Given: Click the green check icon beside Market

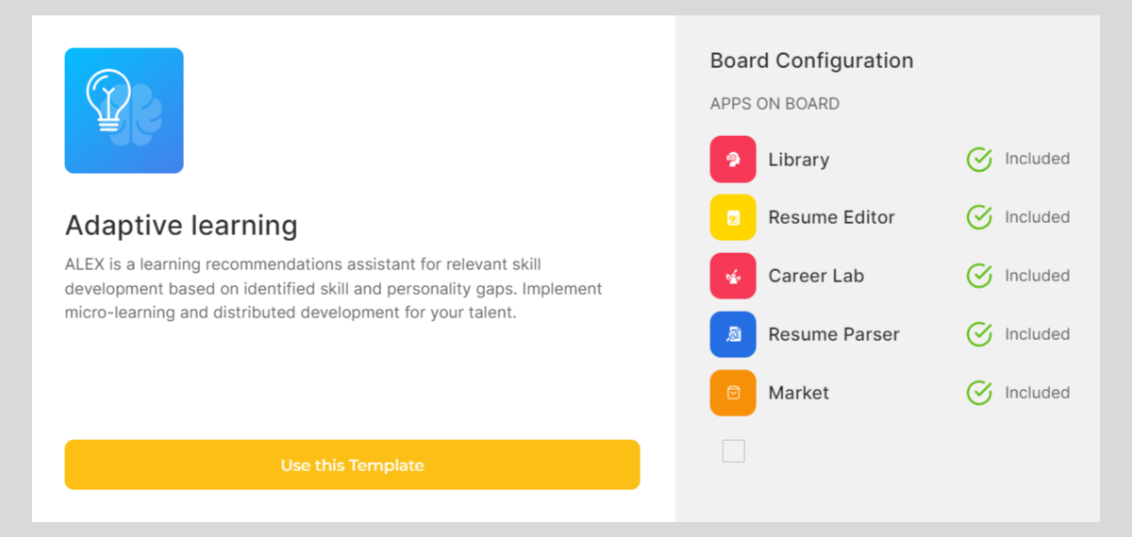Looking at the screenshot, I should (x=979, y=393).
